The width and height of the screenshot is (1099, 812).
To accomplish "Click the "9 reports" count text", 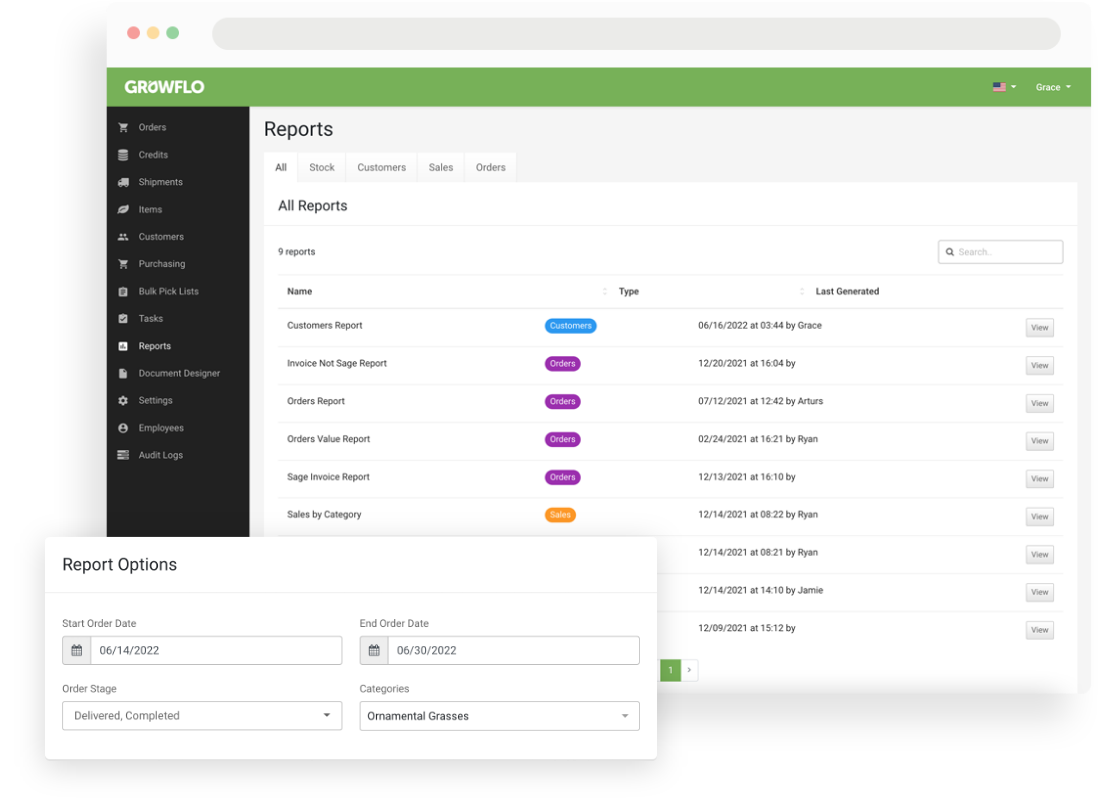I will (296, 252).
